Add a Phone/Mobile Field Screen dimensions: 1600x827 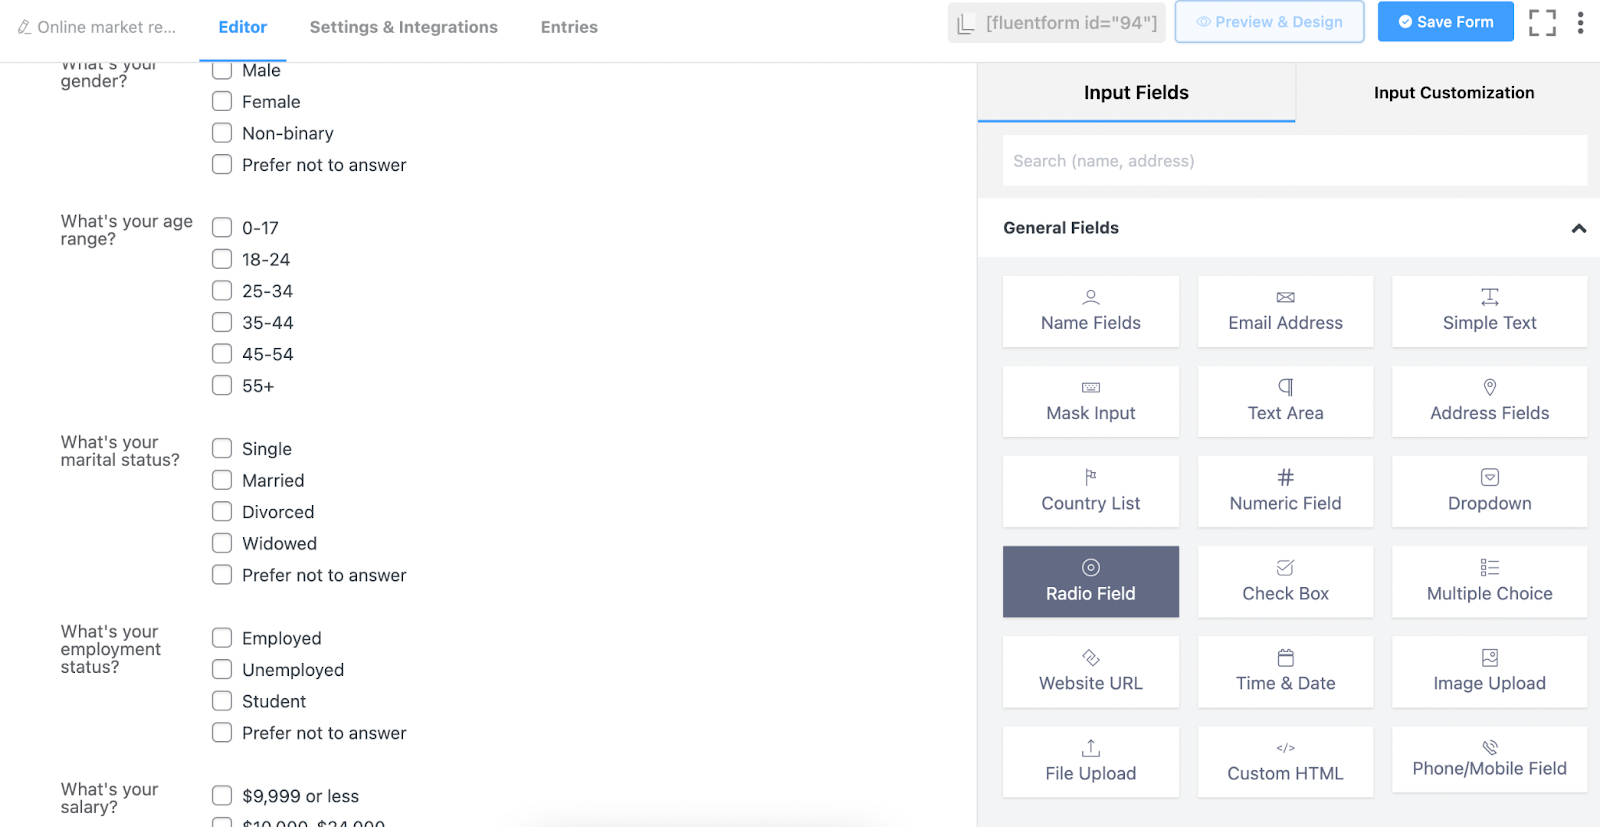[1489, 762]
